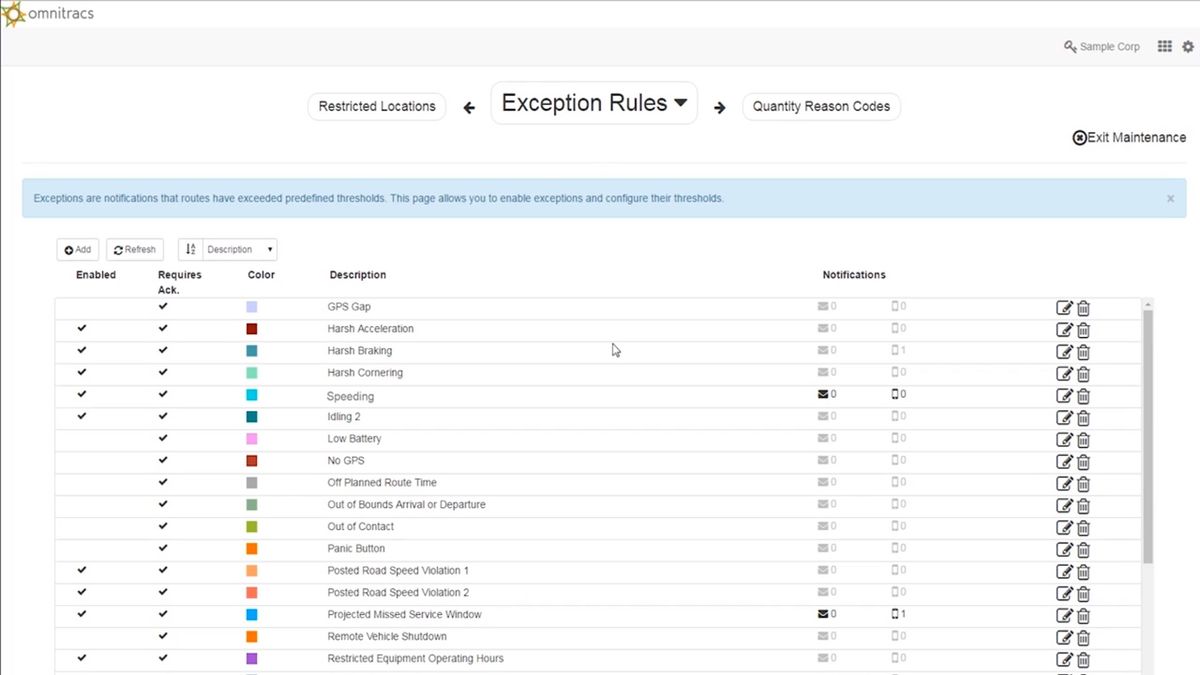Screen dimensions: 1200x675
Task: Click the right arrow next to Exception Rules
Action: point(719,107)
